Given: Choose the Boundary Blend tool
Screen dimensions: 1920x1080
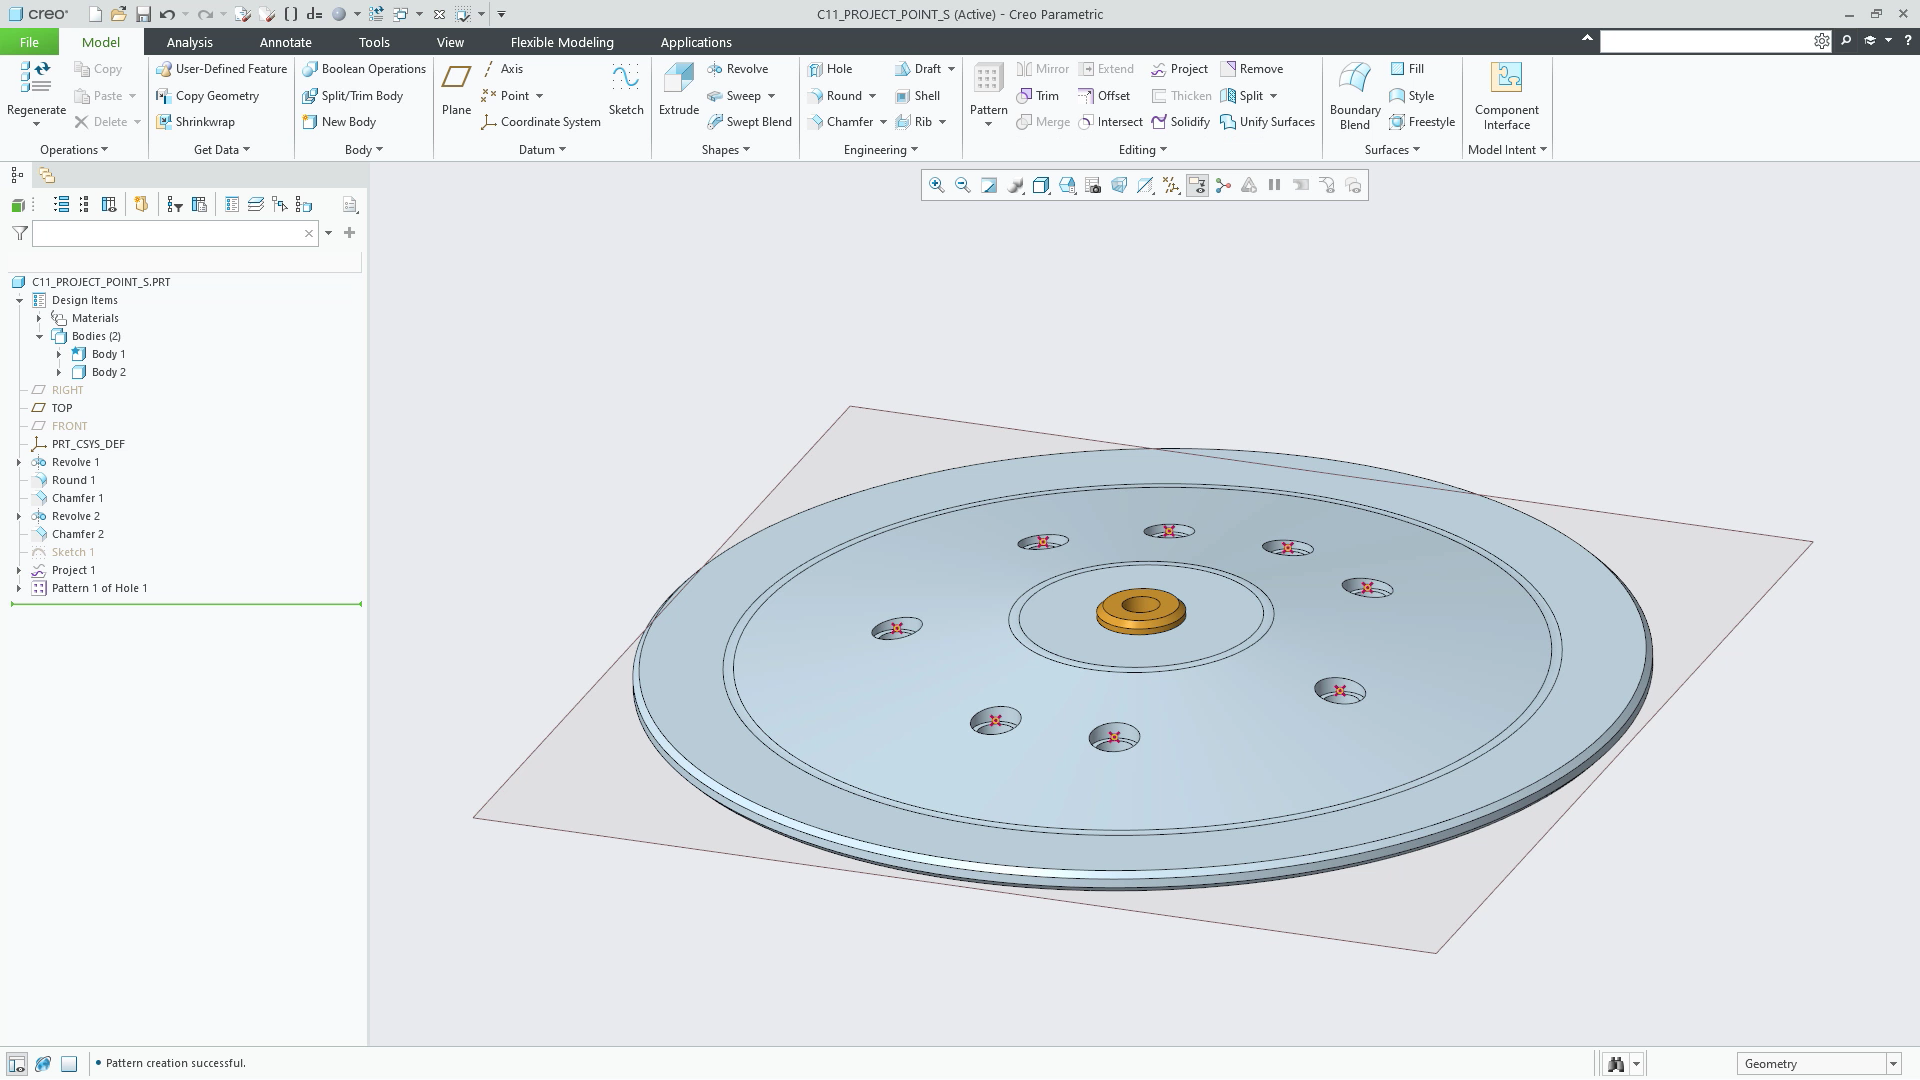Looking at the screenshot, I should tap(1355, 96).
